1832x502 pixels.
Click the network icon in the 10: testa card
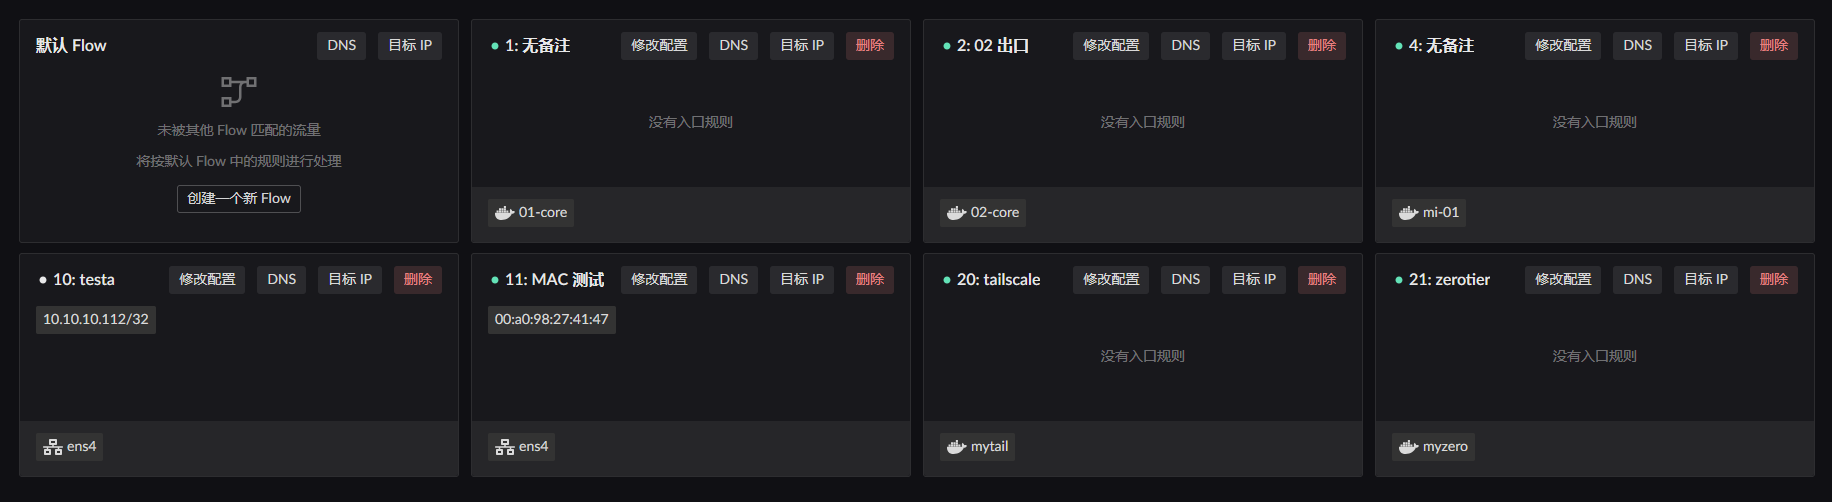pos(53,447)
